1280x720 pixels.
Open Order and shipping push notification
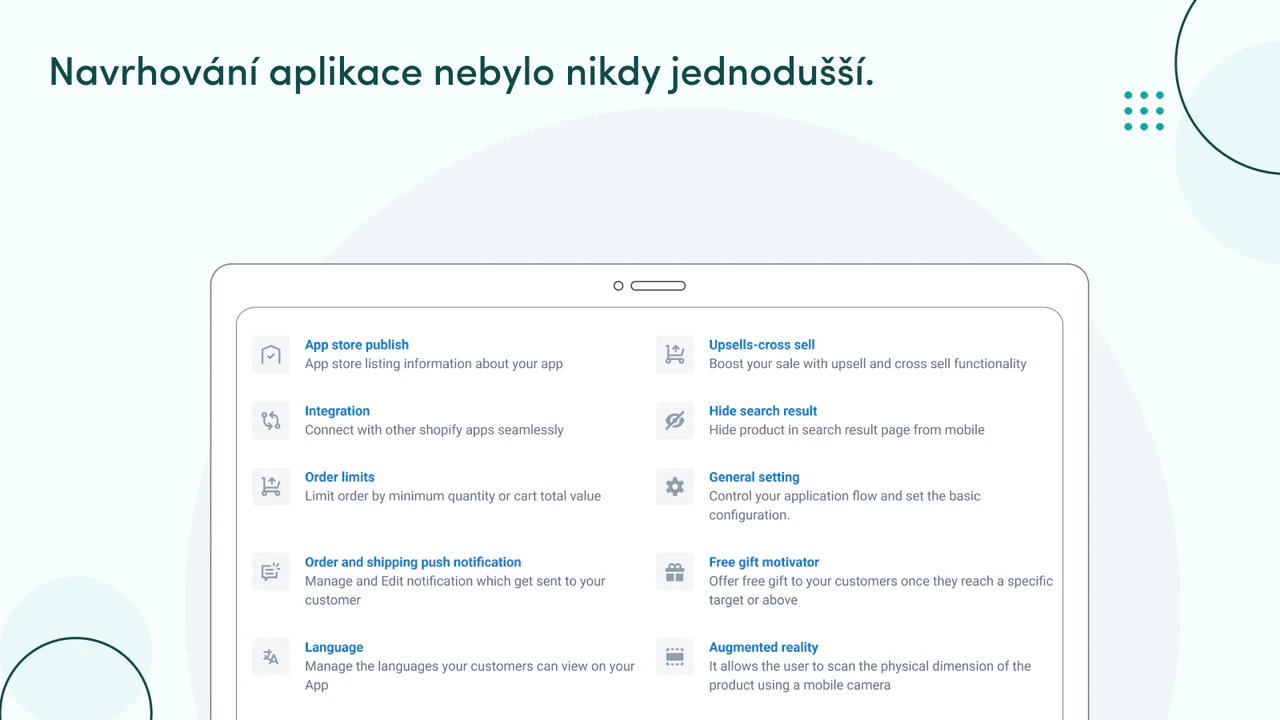pos(413,562)
